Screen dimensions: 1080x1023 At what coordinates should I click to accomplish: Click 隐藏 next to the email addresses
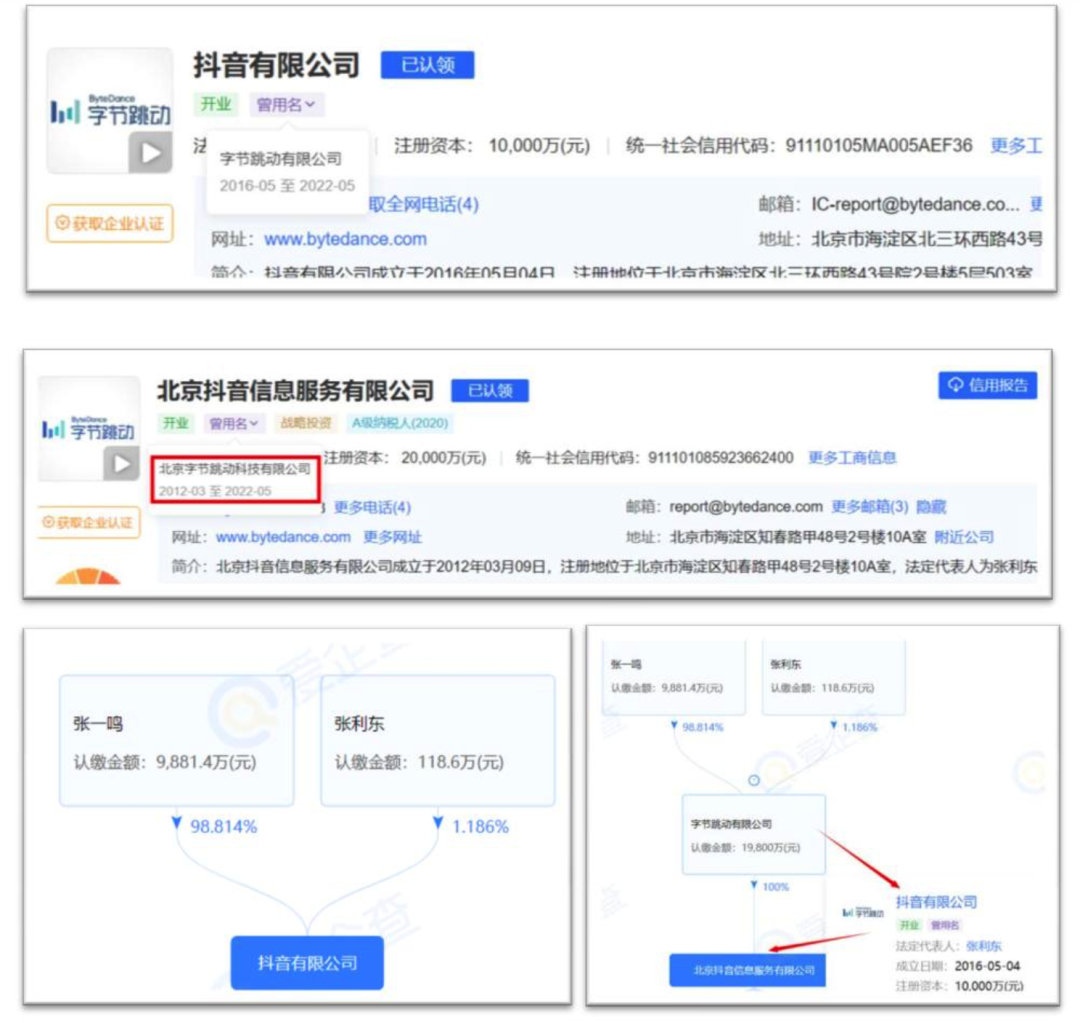(x=931, y=506)
